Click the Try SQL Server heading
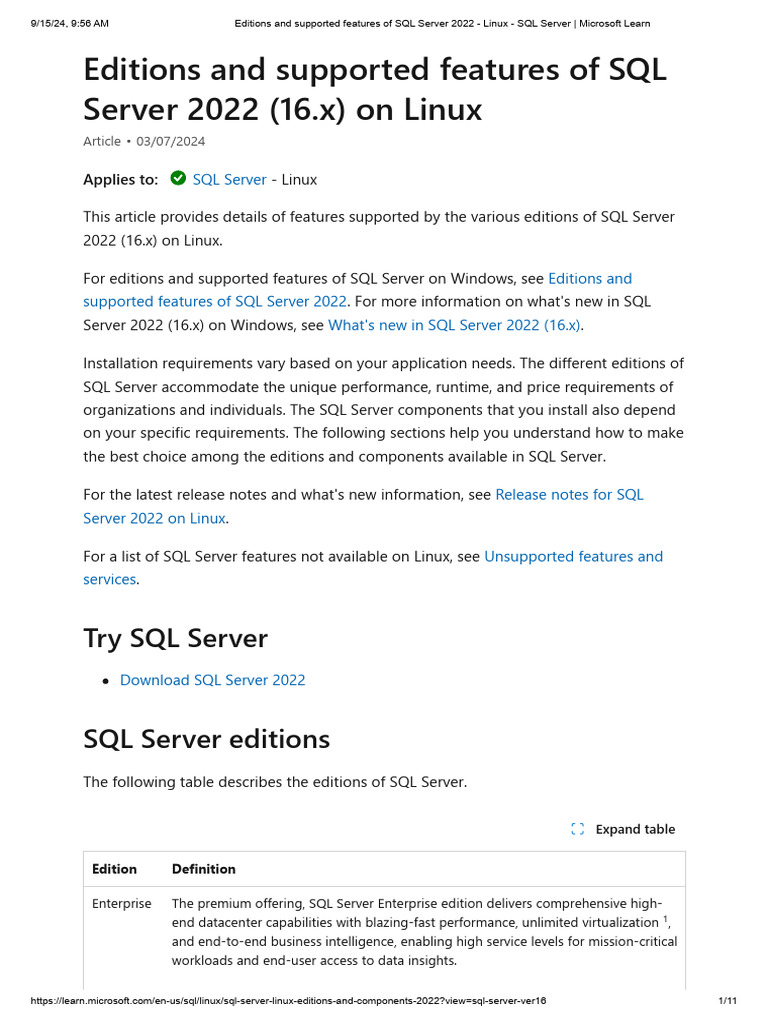 point(175,638)
